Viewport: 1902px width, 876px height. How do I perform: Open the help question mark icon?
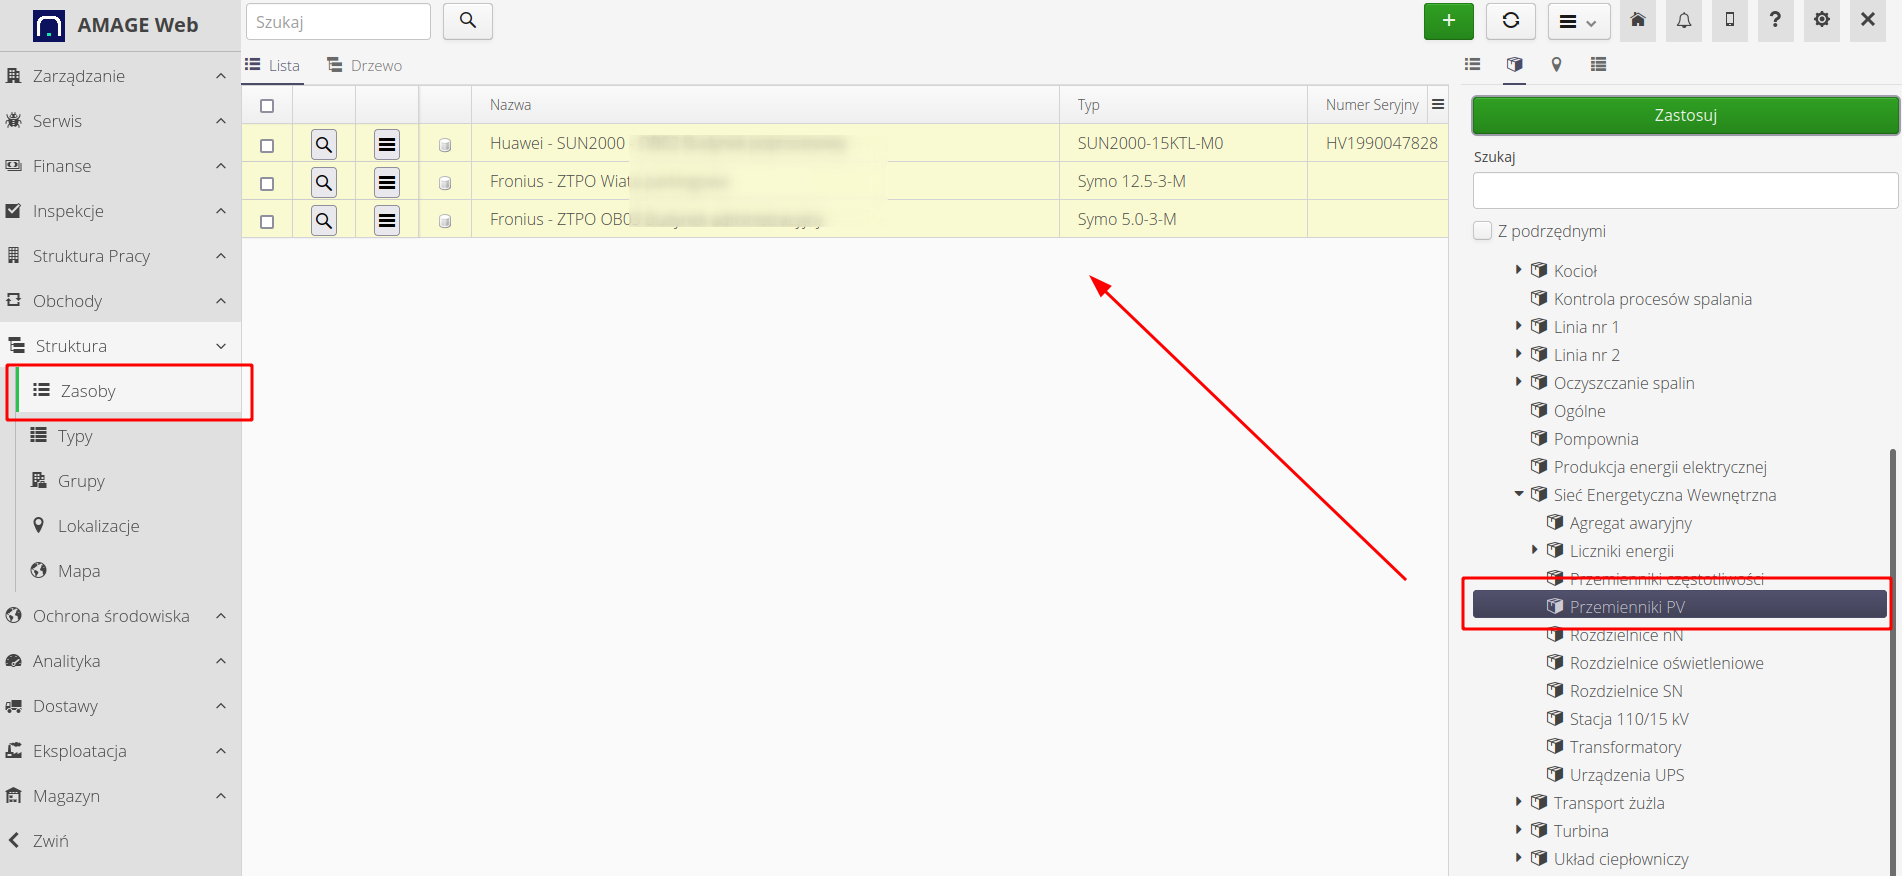pyautogui.click(x=1775, y=21)
